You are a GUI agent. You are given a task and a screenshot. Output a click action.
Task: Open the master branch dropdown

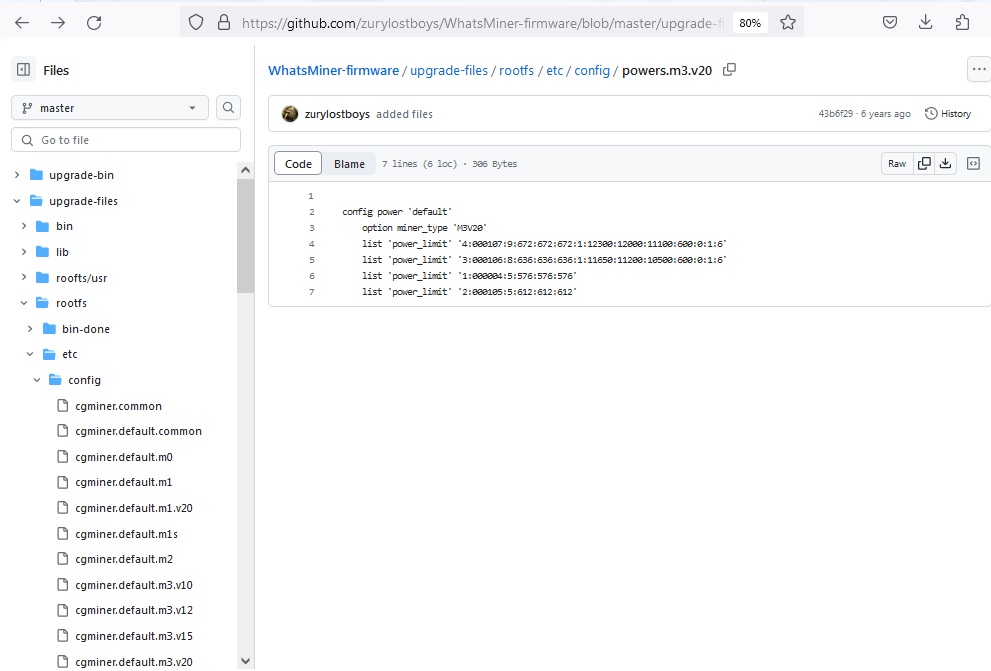point(110,108)
